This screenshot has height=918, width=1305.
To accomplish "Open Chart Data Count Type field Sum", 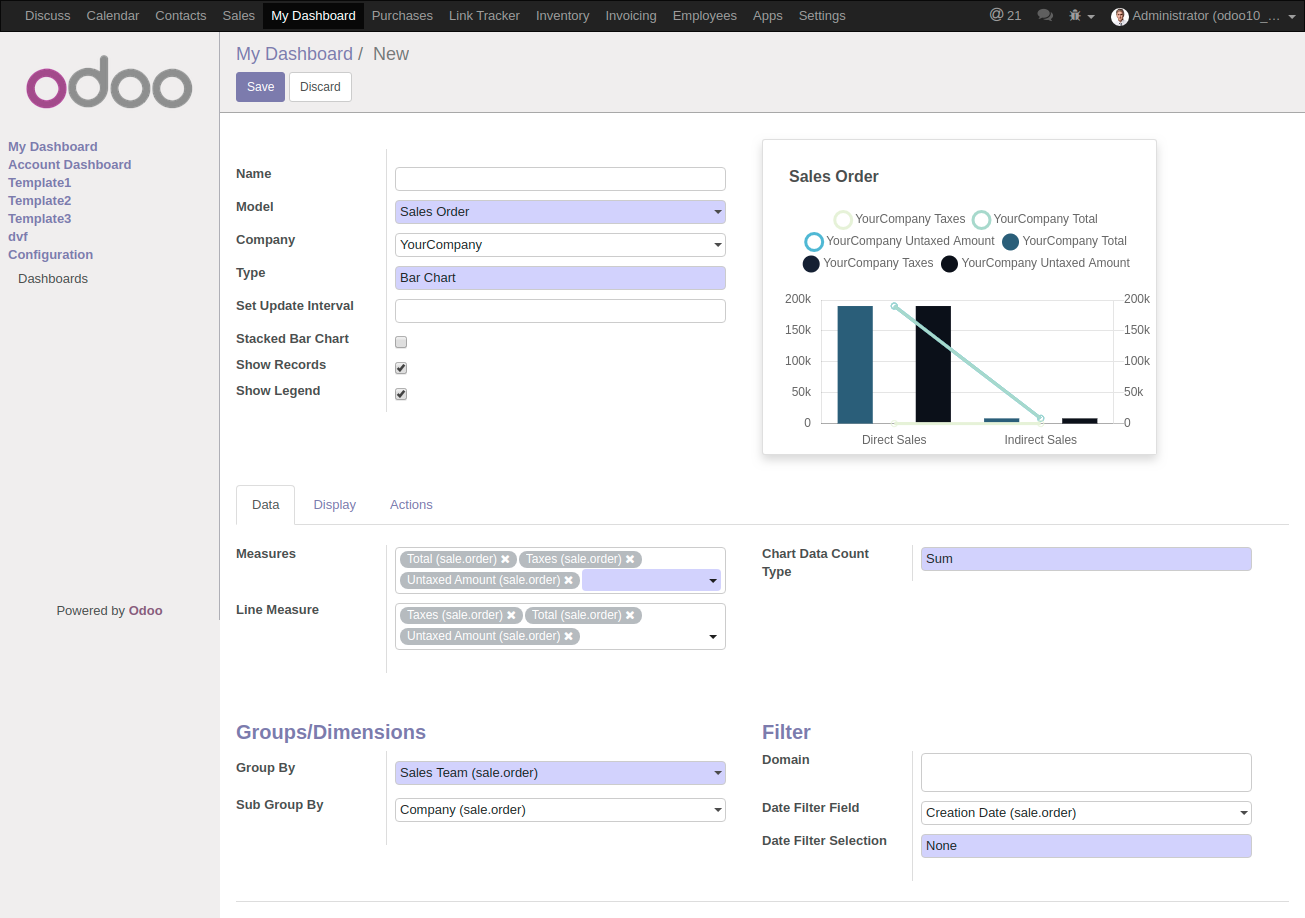I will pyautogui.click(x=1086, y=559).
